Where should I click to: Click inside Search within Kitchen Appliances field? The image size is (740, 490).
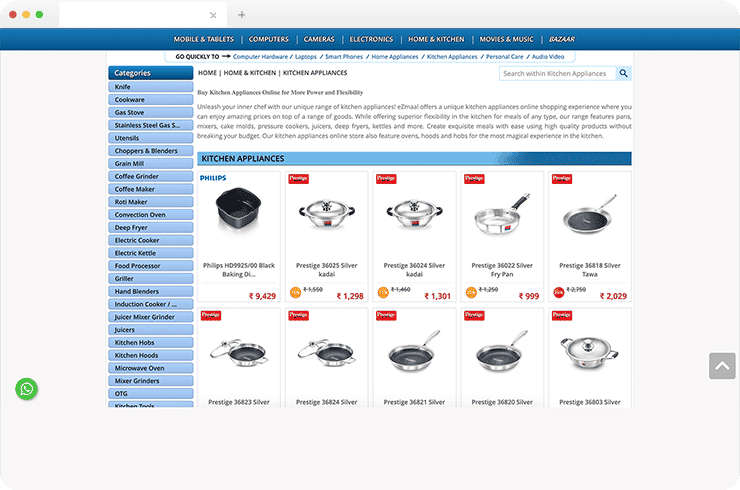(555, 73)
